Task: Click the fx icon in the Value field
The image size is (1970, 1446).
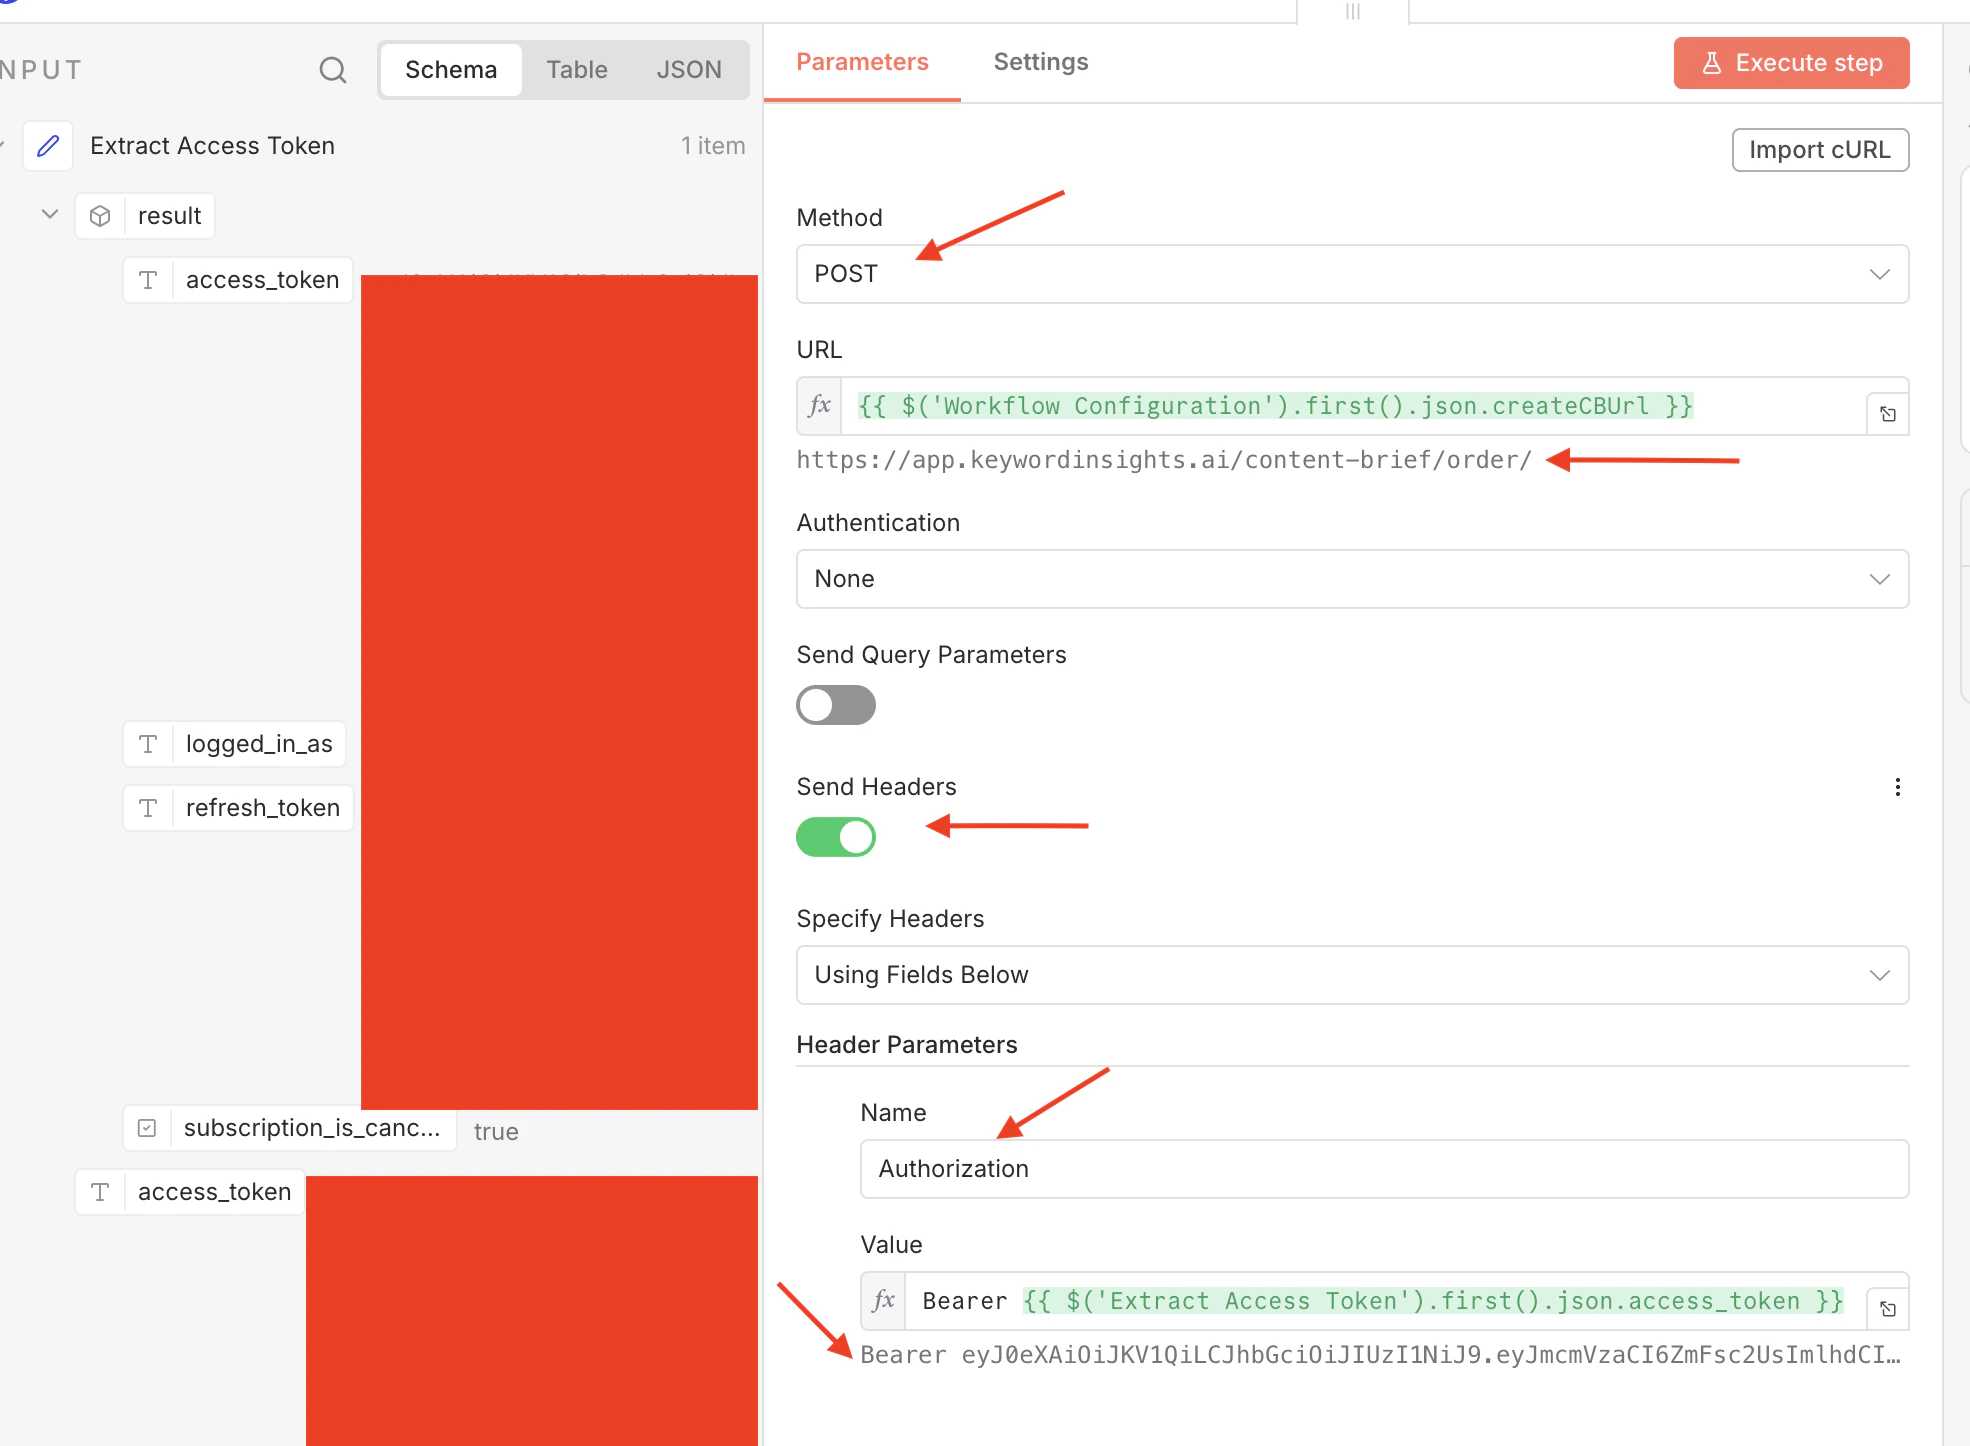Action: (883, 1300)
